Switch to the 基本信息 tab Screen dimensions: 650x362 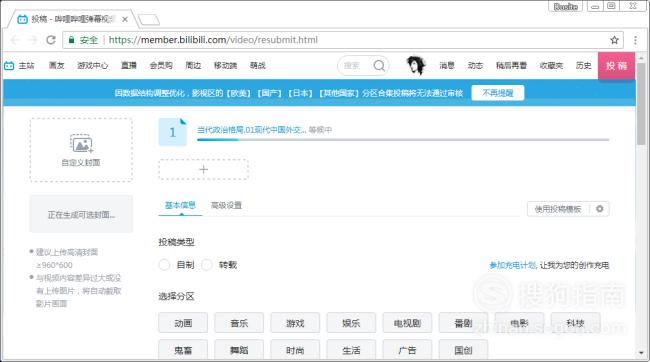[180, 205]
